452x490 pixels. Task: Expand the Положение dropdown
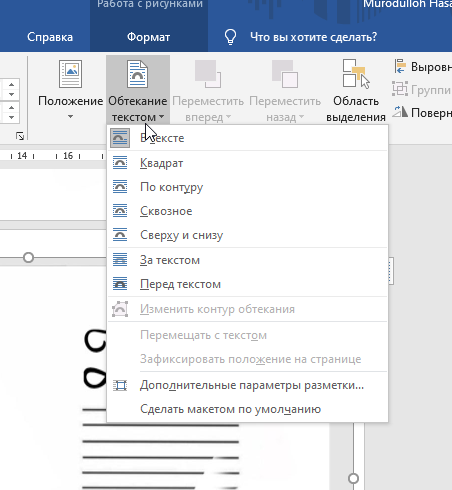[70, 89]
